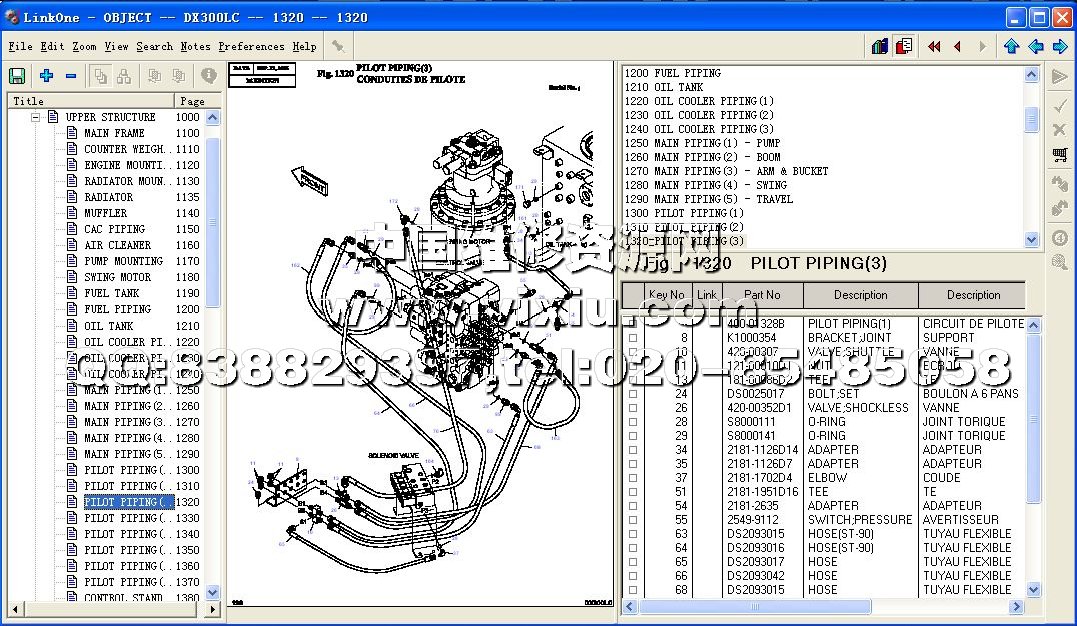Select MAIN FRAME in the tree

[114, 133]
